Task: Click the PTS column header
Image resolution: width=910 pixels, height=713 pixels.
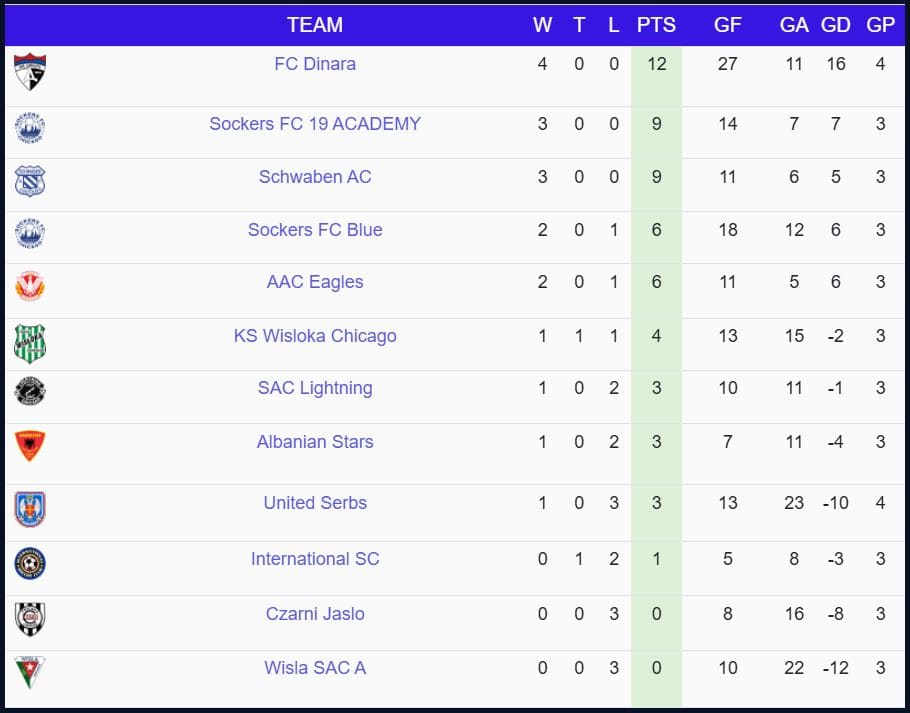Action: coord(656,25)
